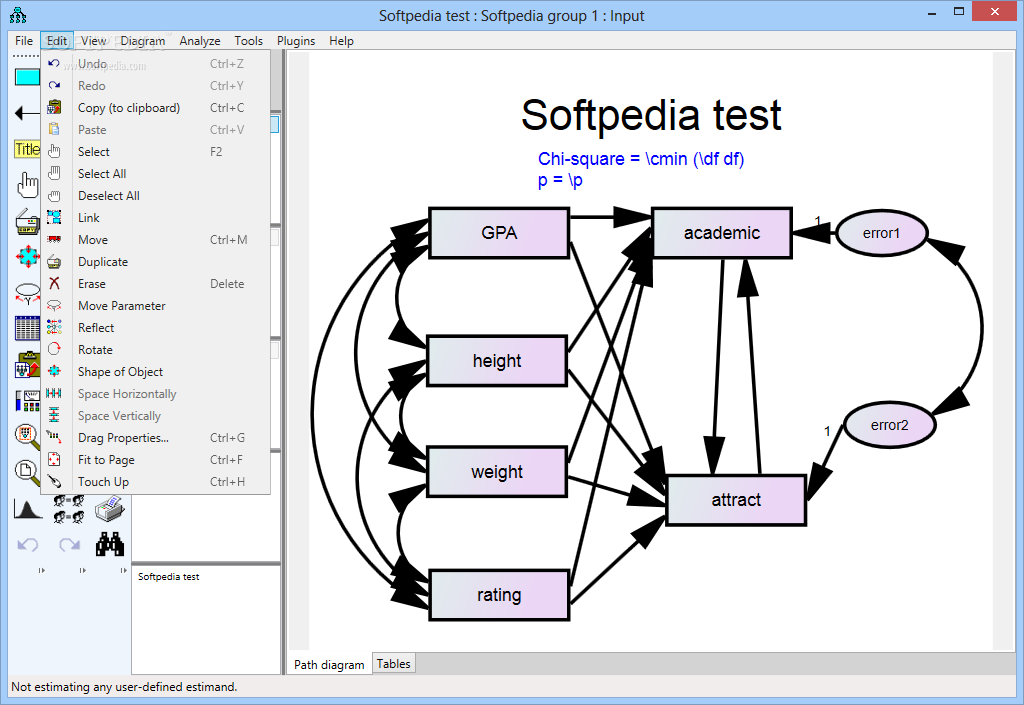Choose Copy (to clipboard) from Edit menu
1024x705 pixels.
[155, 108]
